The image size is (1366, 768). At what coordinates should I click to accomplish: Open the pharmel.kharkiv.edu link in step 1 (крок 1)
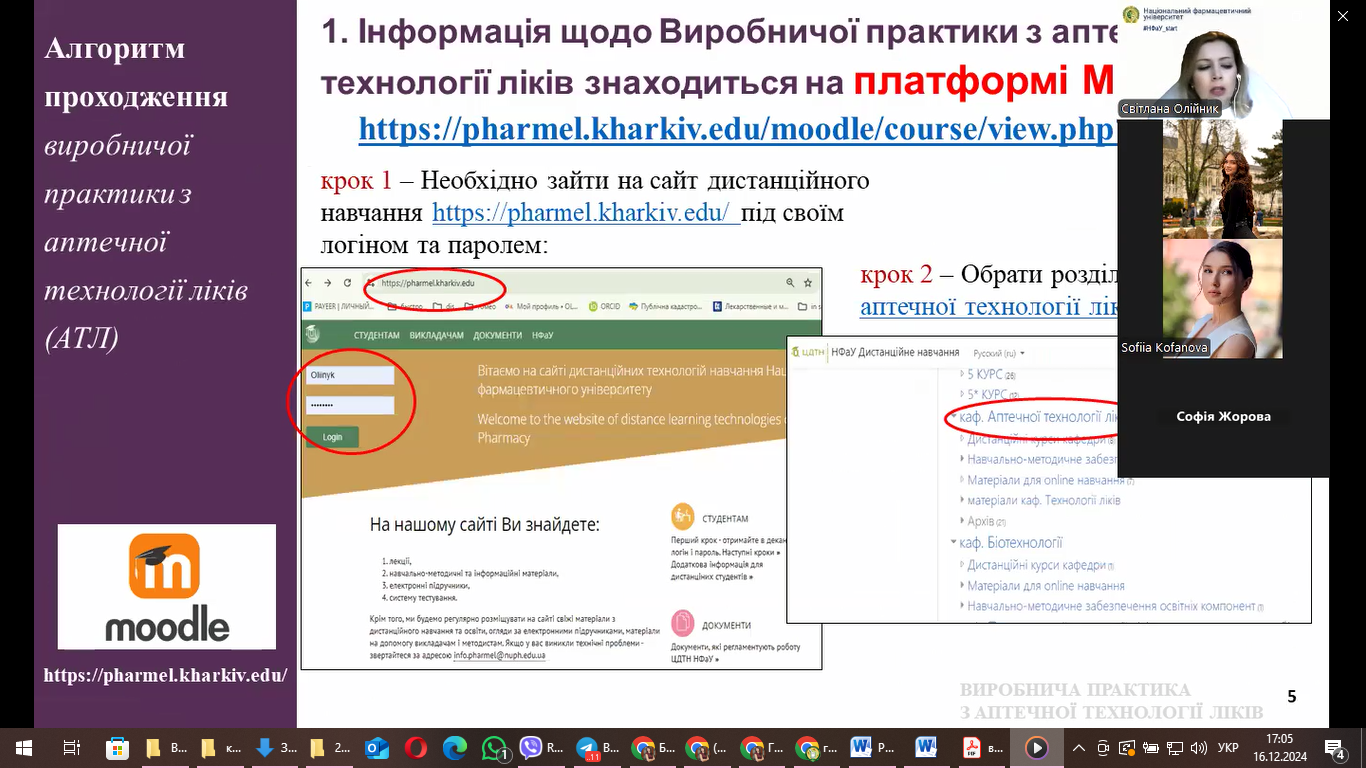586,213
